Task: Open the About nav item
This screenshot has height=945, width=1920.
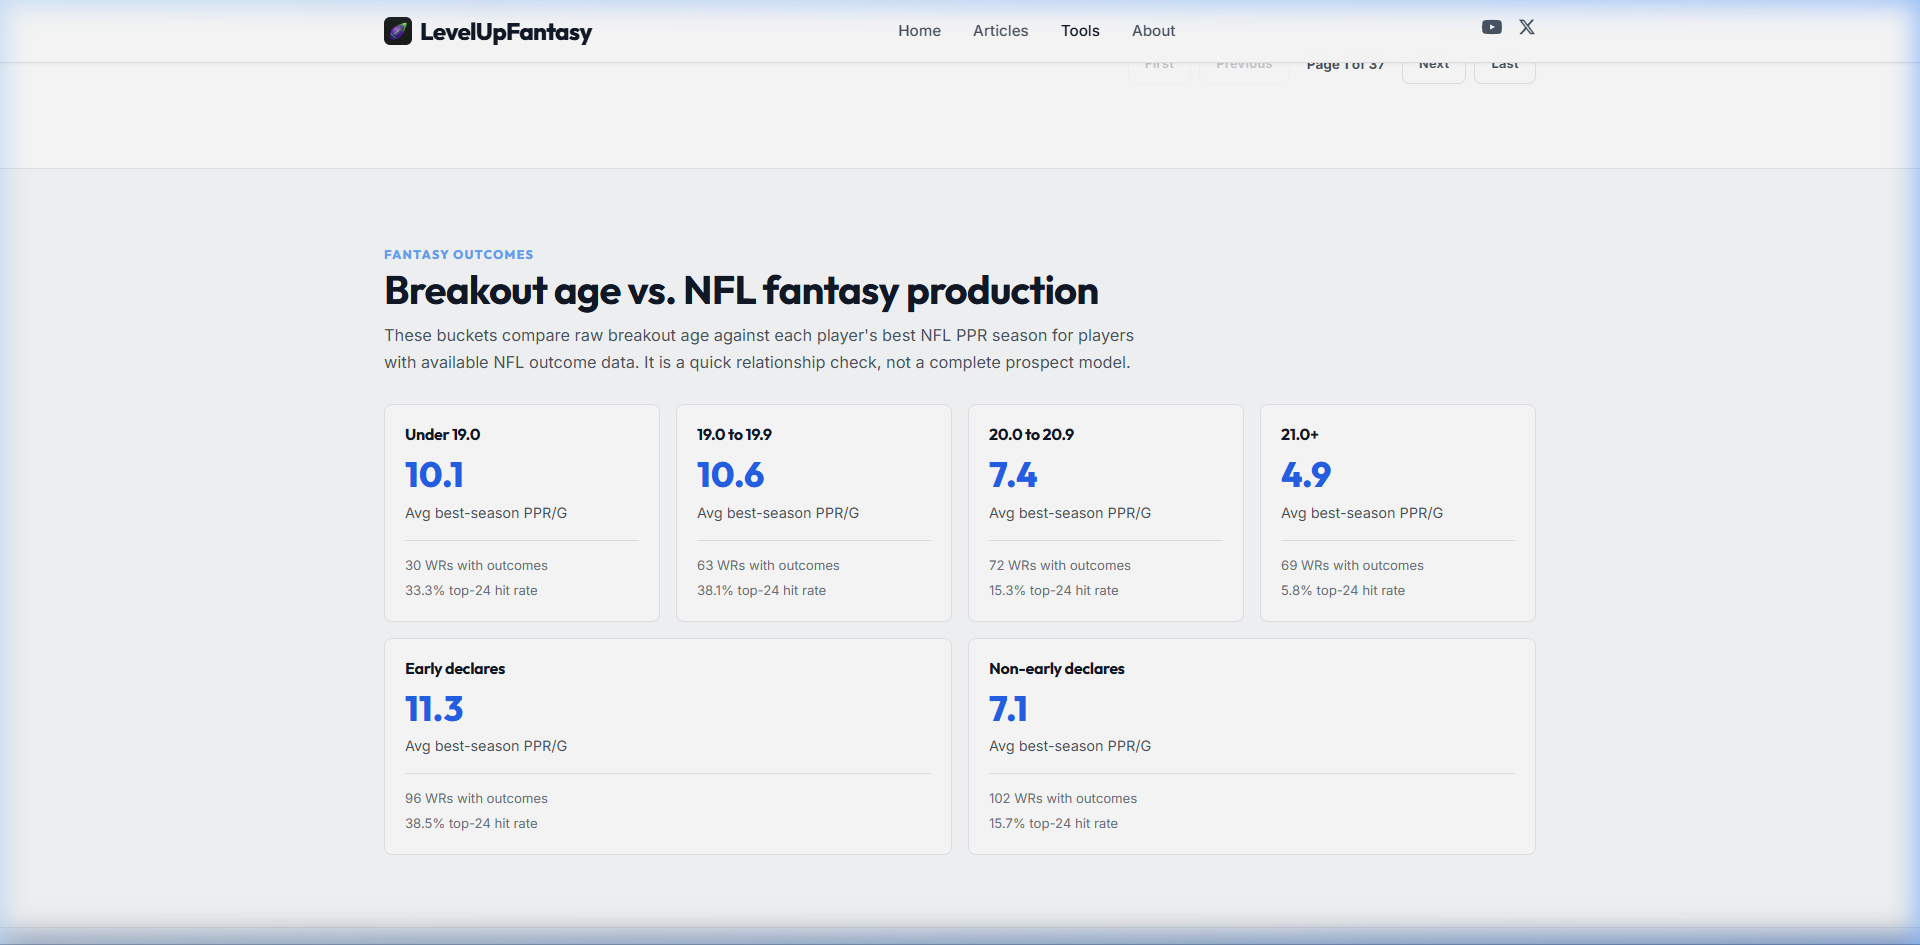Action: tap(1153, 31)
